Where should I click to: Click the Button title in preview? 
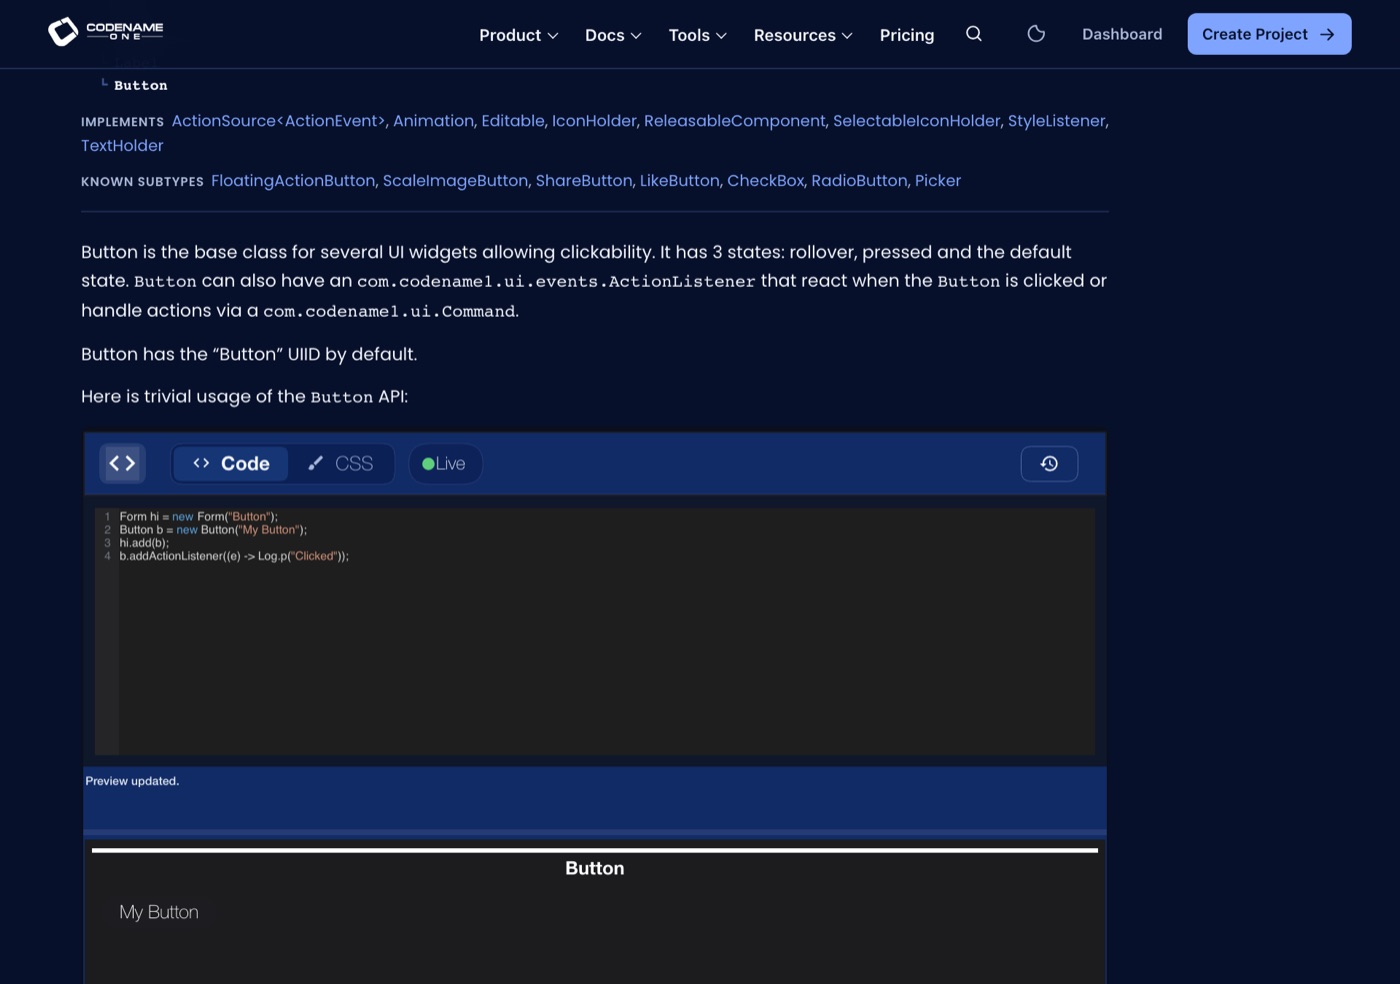pos(595,868)
